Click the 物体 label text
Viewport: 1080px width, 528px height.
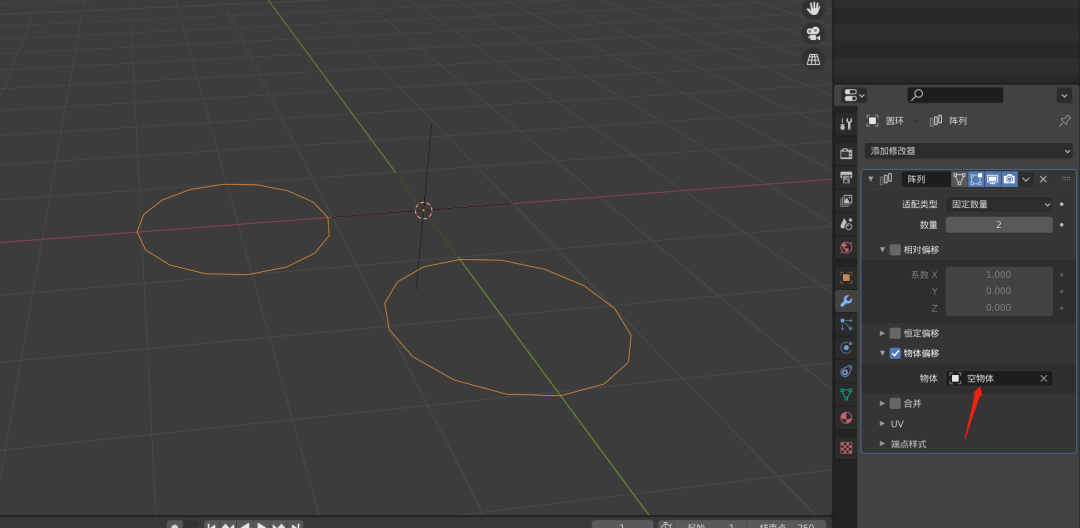click(928, 378)
